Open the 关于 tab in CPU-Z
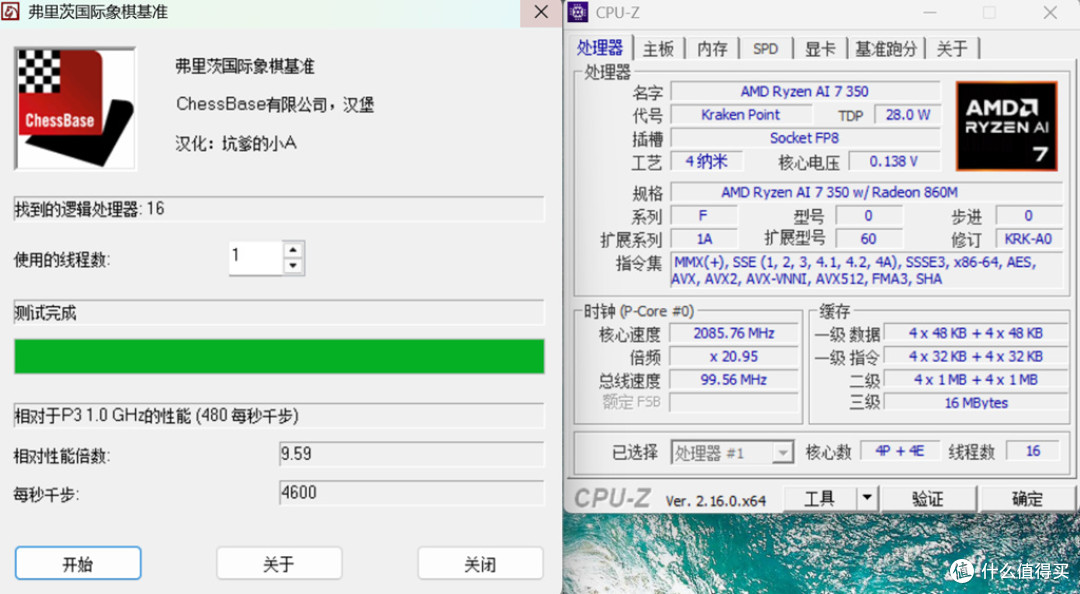Viewport: 1080px width, 594px height. pyautogui.click(x=952, y=49)
